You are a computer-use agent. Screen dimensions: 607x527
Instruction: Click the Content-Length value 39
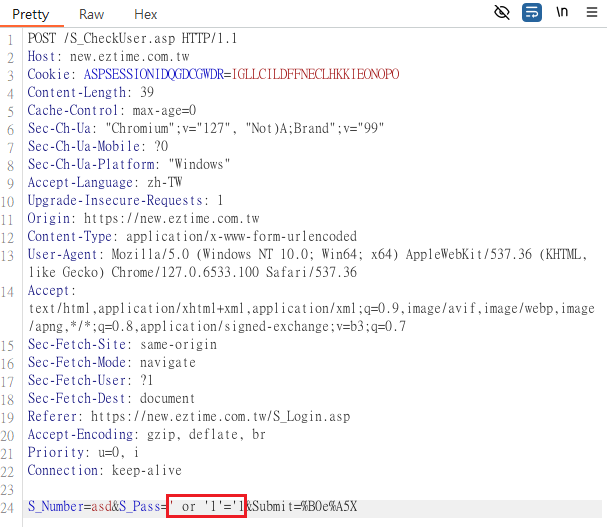[x=147, y=92]
